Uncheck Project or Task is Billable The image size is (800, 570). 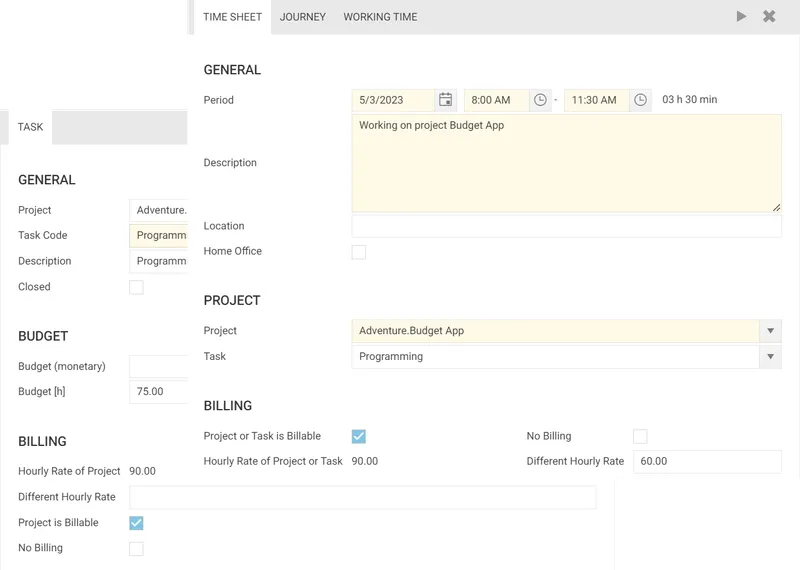tap(359, 436)
